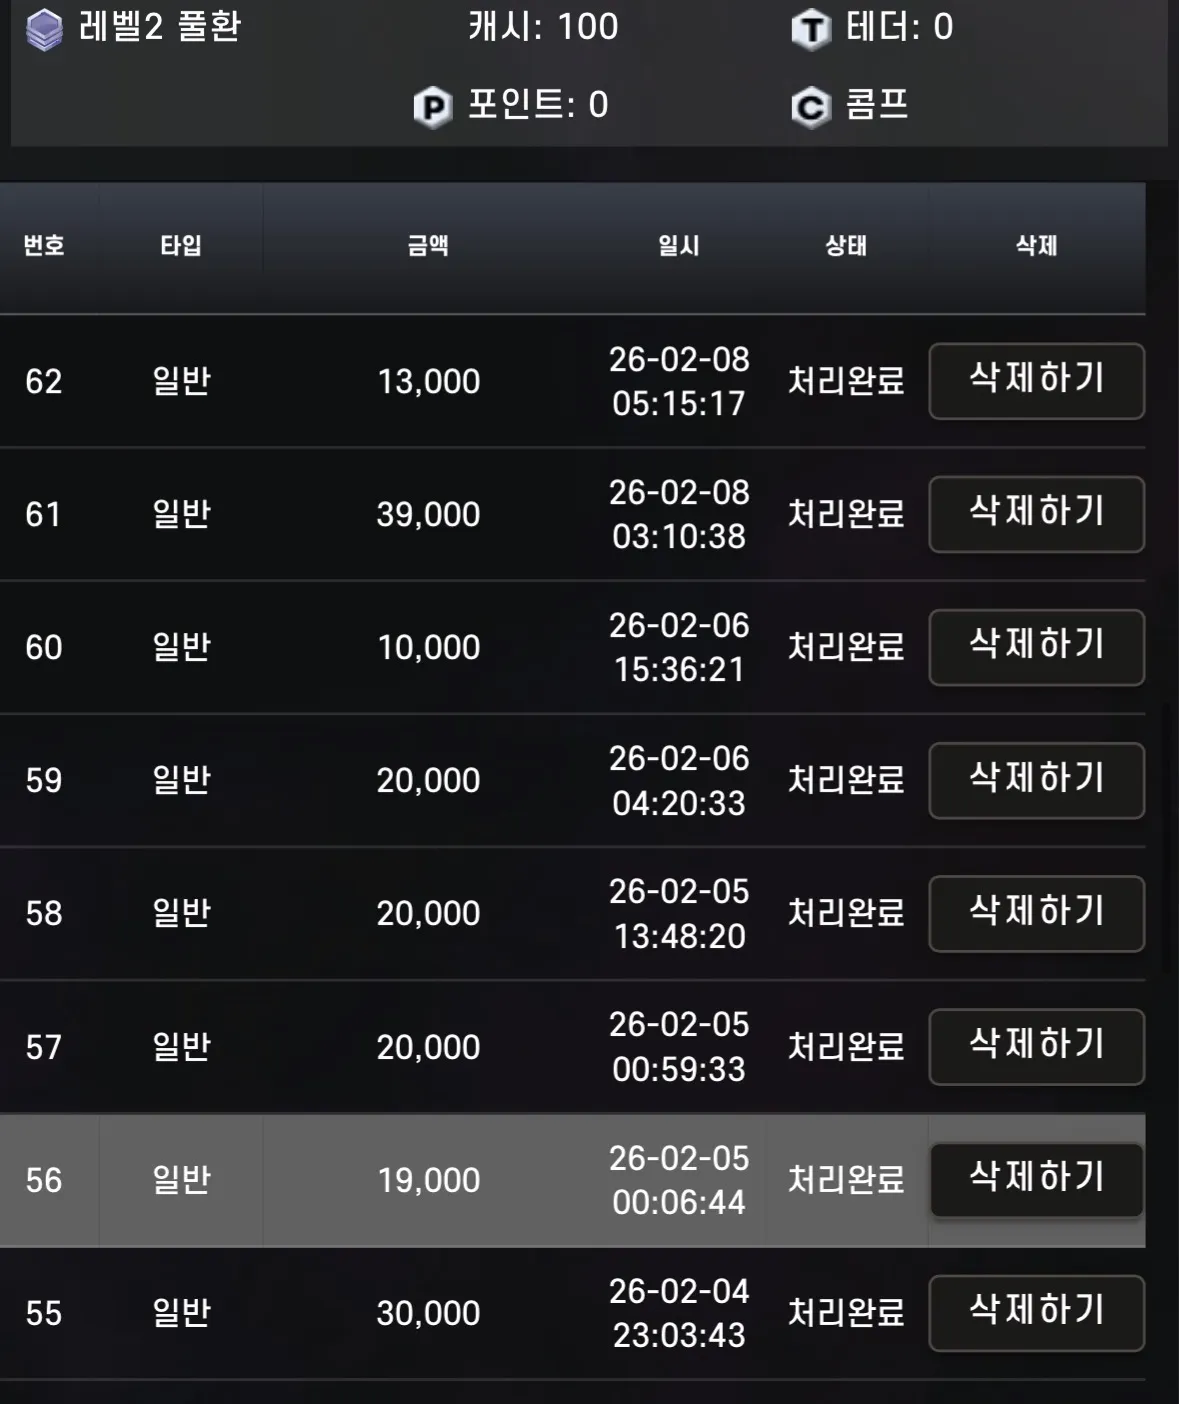Select the 캐시: 100 balance text

544,27
